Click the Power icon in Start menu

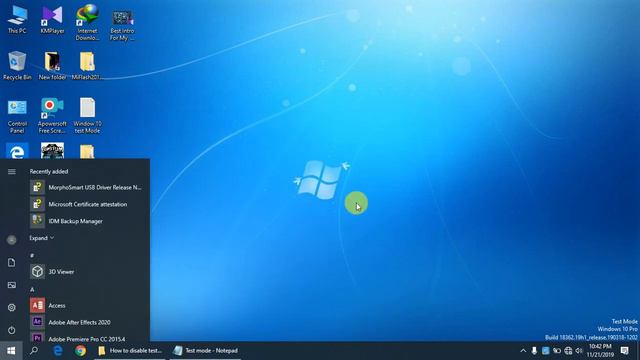tap(12, 330)
